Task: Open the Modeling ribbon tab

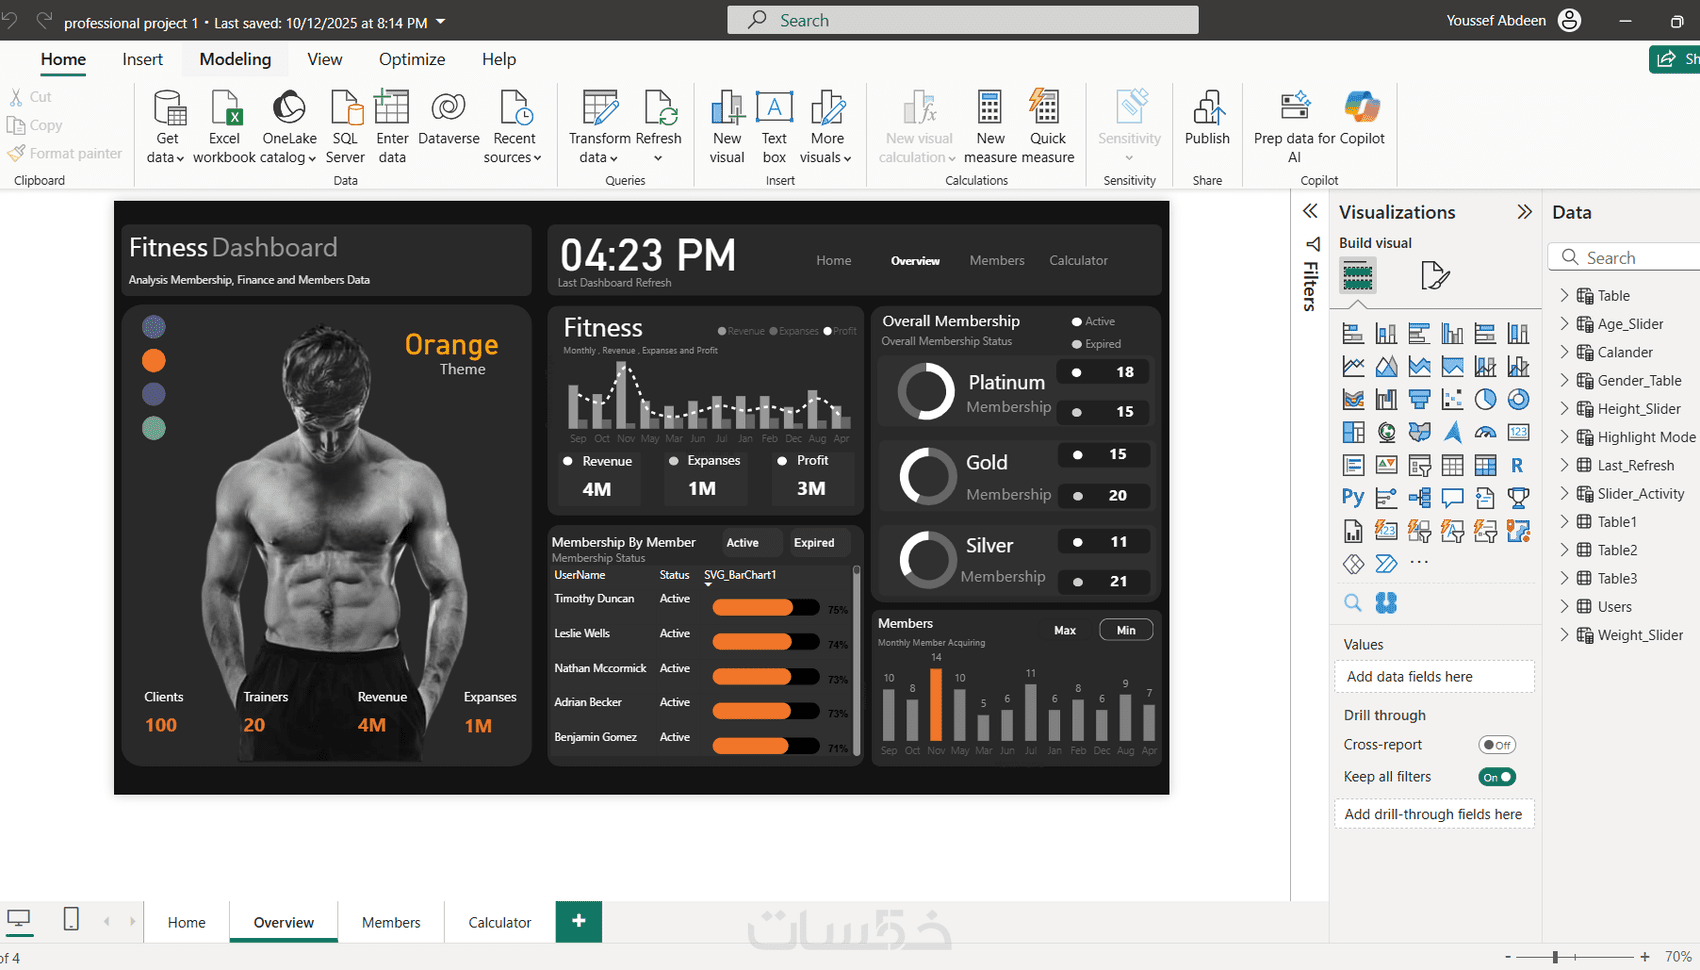Action: pyautogui.click(x=235, y=59)
